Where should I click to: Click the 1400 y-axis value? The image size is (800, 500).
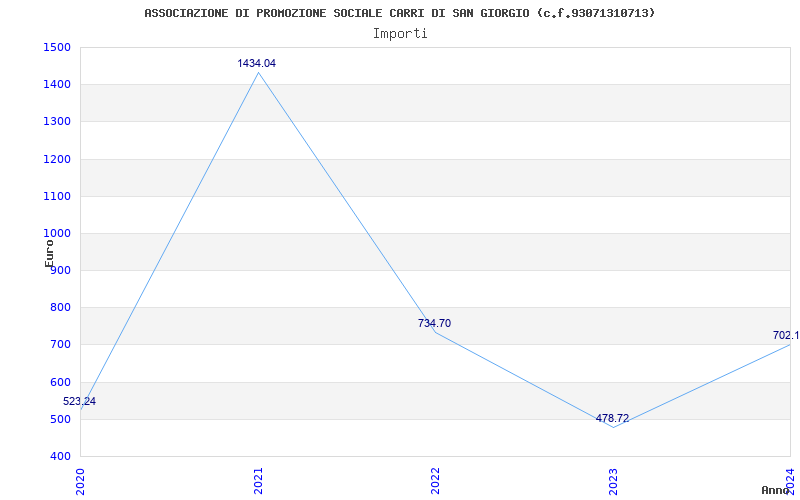(57, 85)
